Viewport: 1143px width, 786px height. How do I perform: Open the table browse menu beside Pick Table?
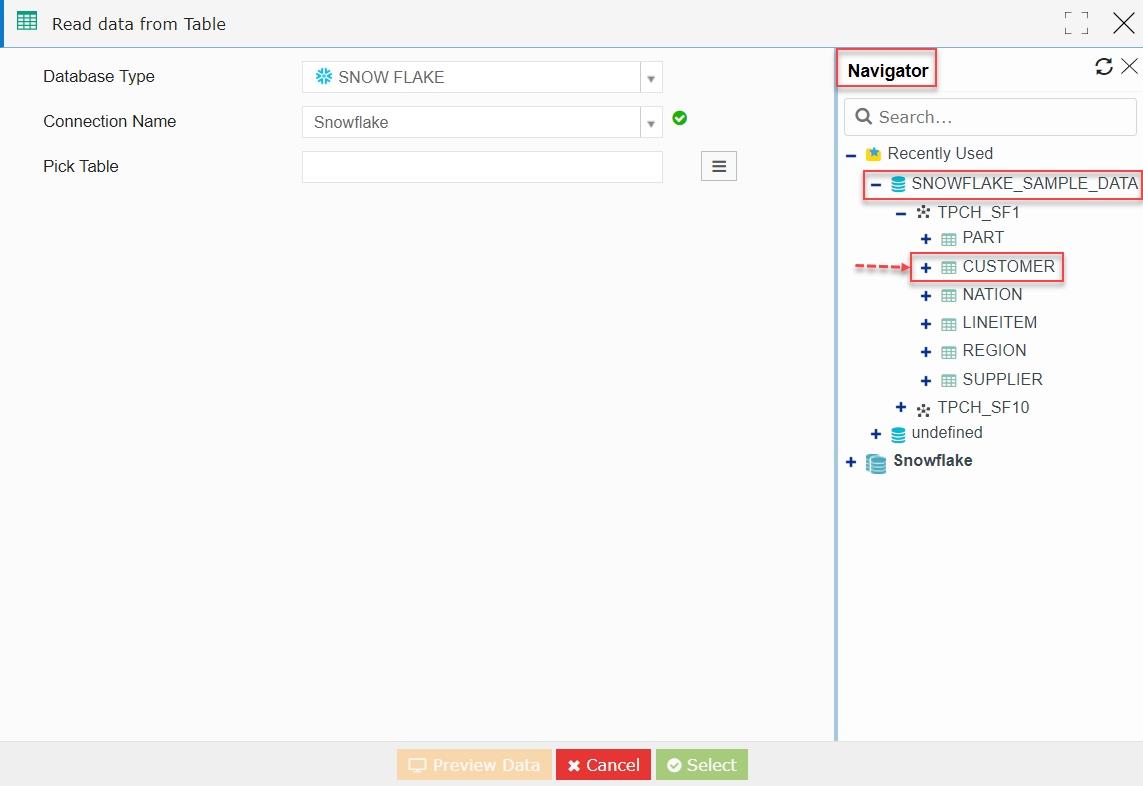coord(718,166)
